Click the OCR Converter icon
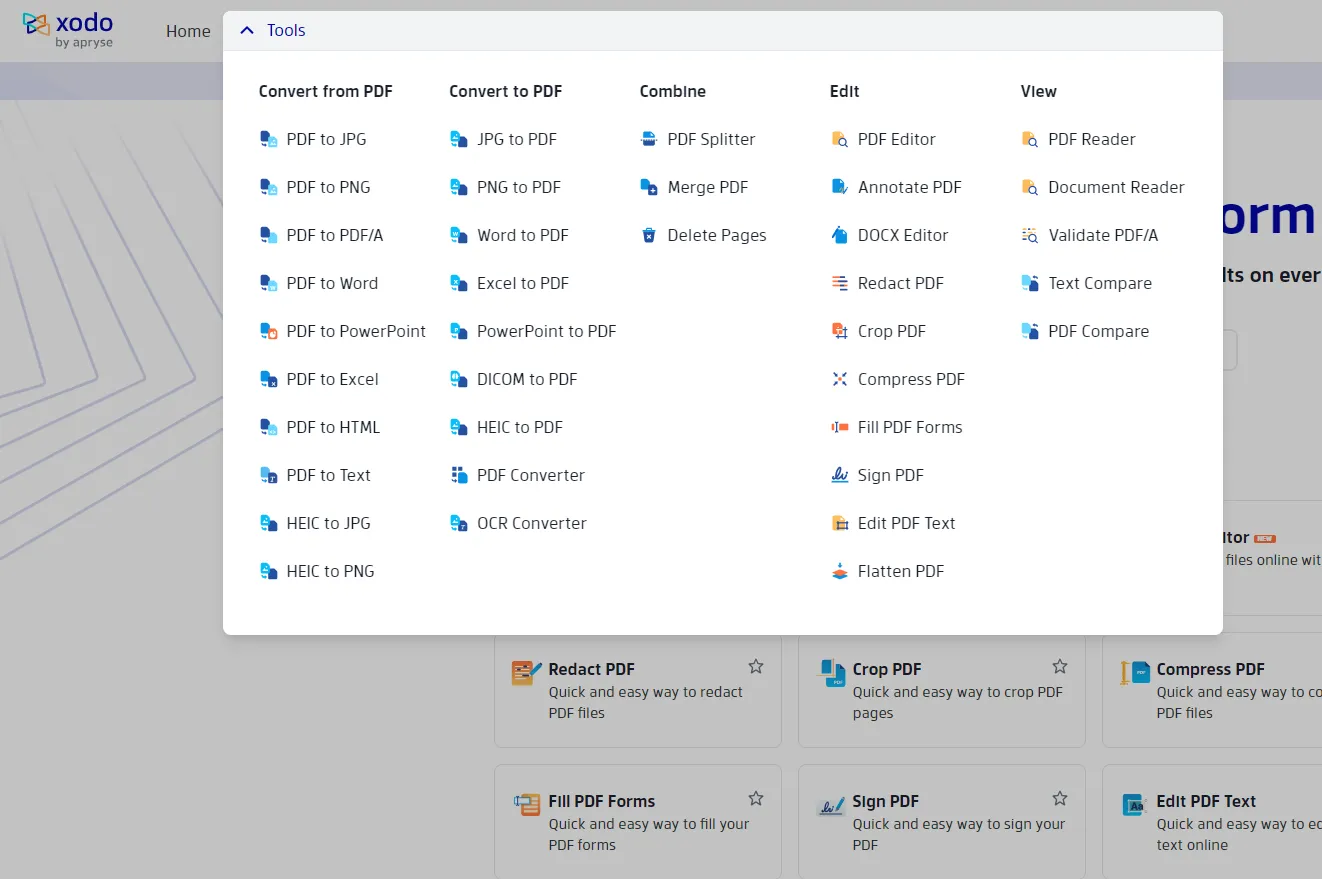This screenshot has width=1322, height=879. pyautogui.click(x=459, y=523)
